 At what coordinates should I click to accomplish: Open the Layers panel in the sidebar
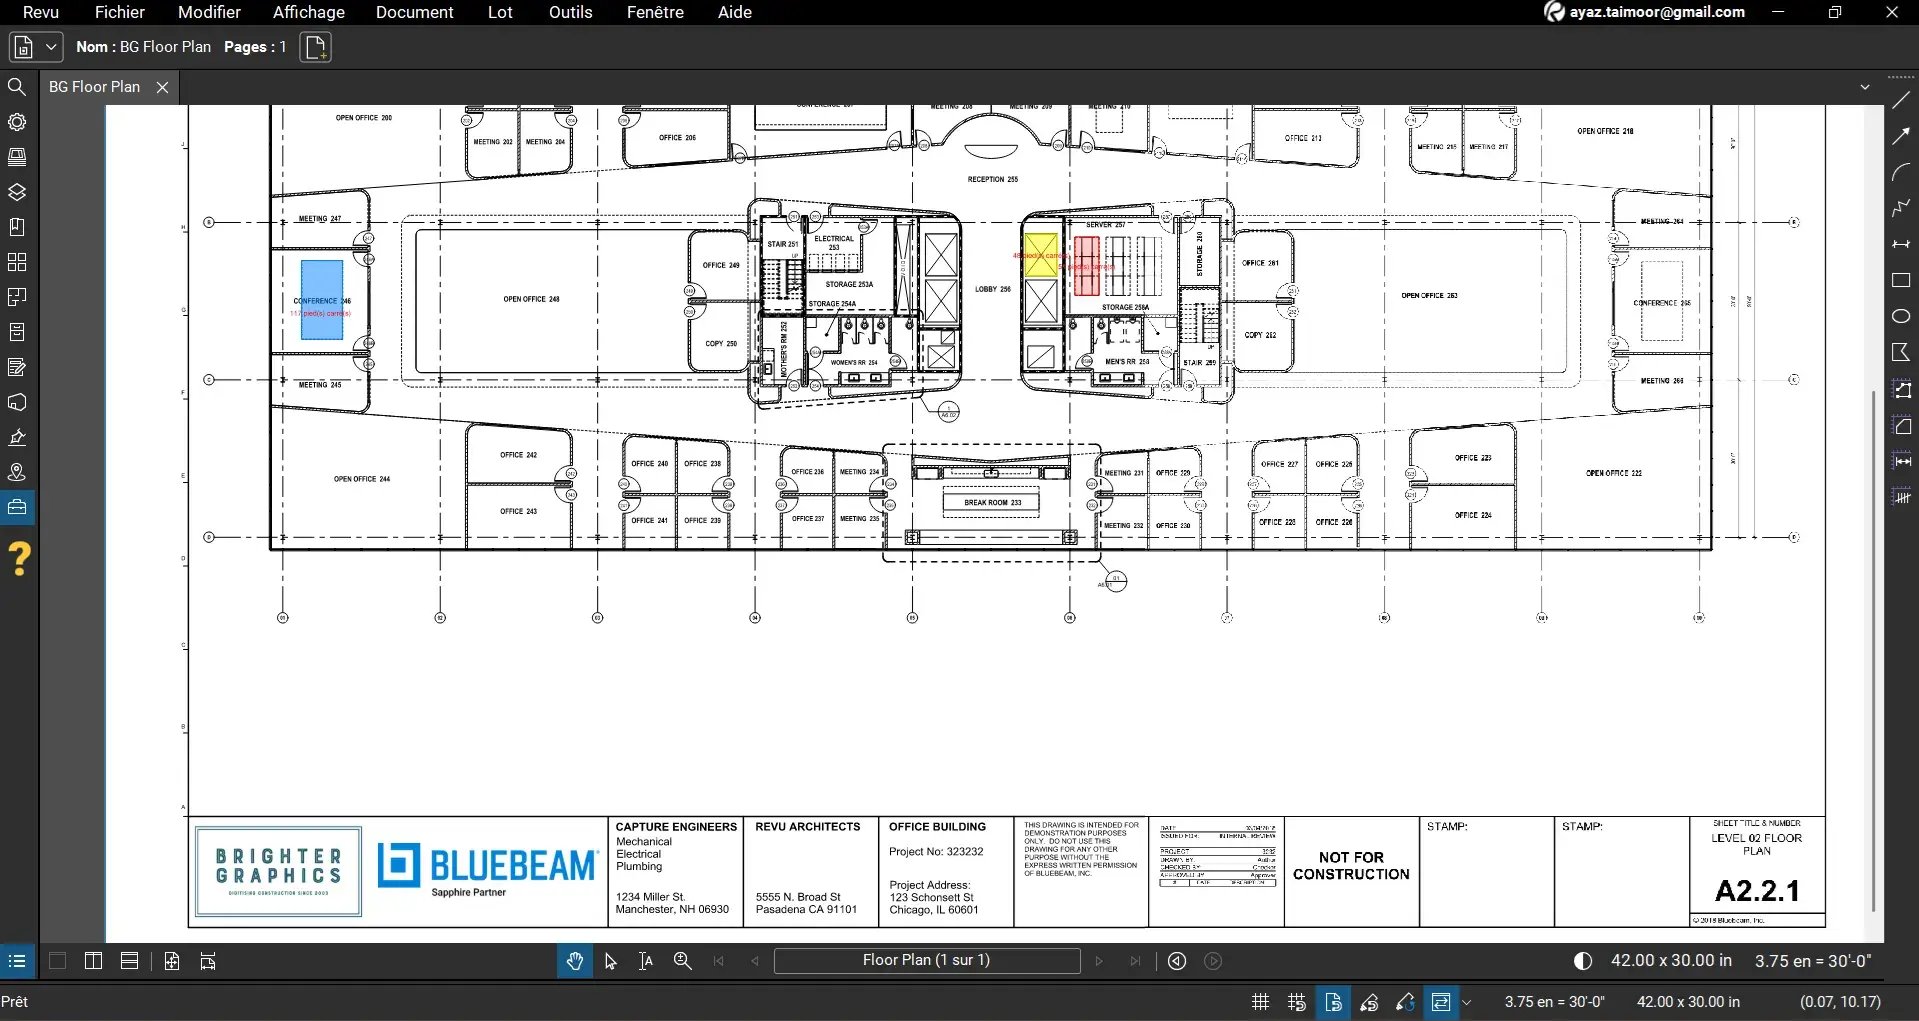click(x=17, y=192)
